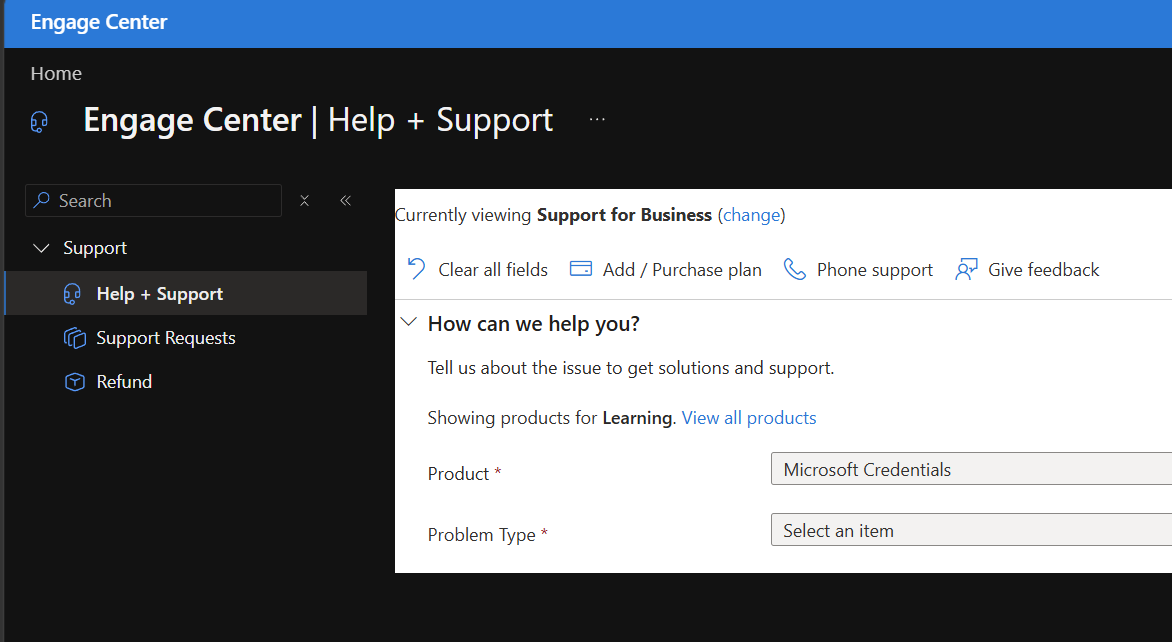Click the Refund cube icon

pyautogui.click(x=75, y=382)
